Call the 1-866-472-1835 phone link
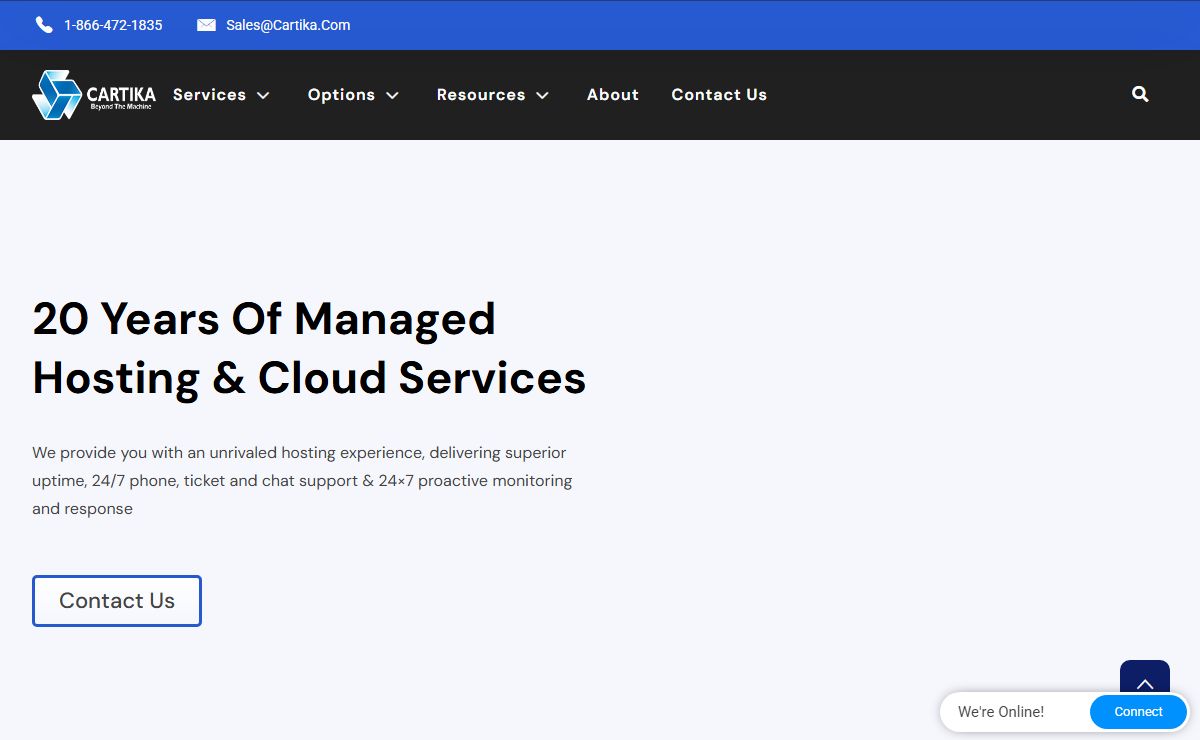The image size is (1200, 740). click(113, 25)
